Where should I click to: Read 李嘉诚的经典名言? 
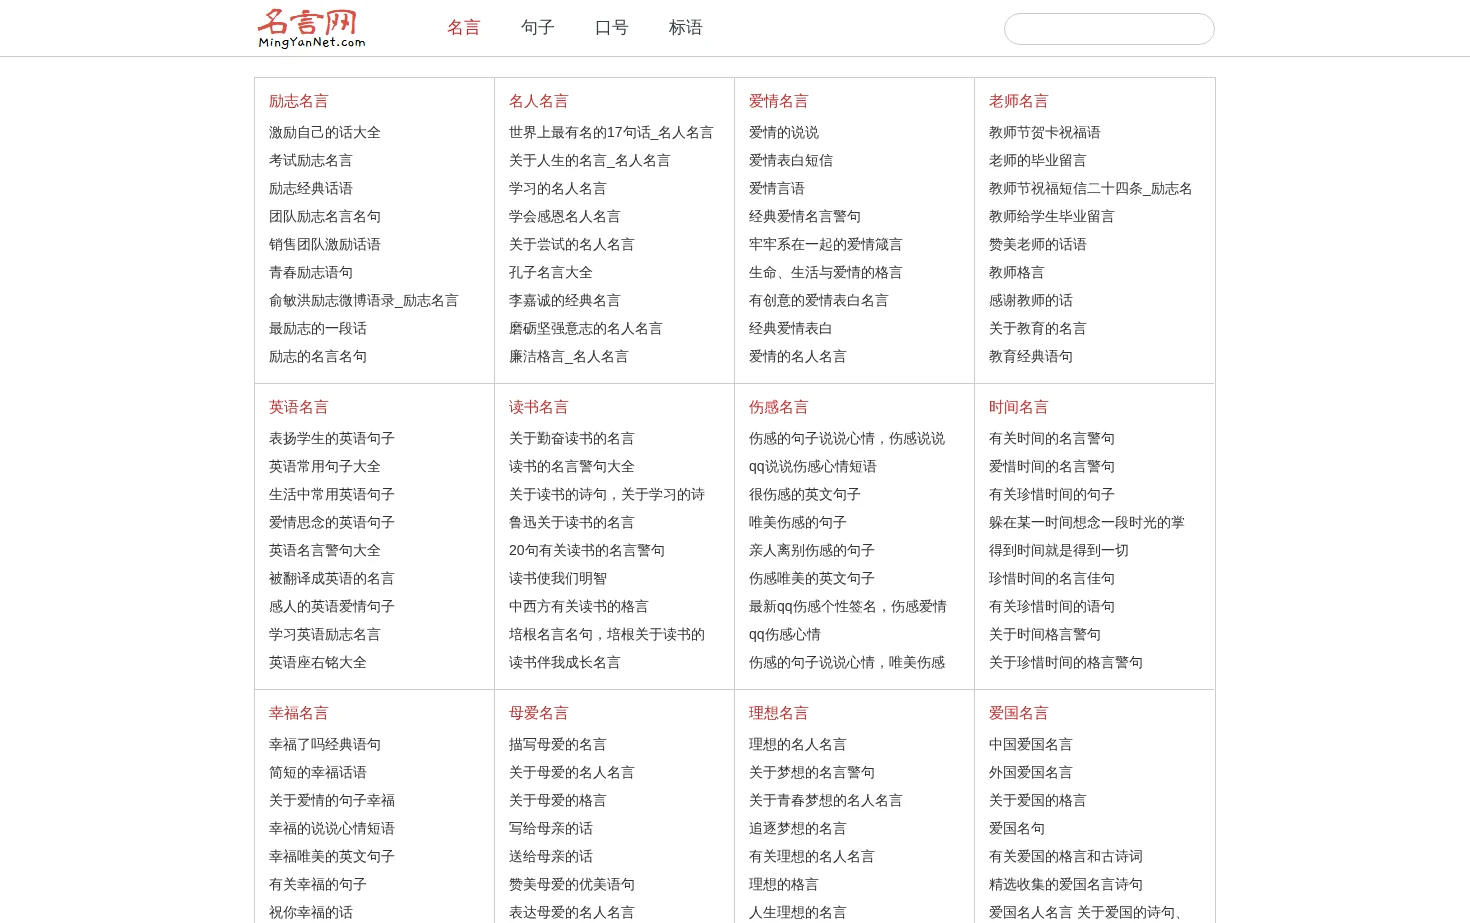[565, 300]
